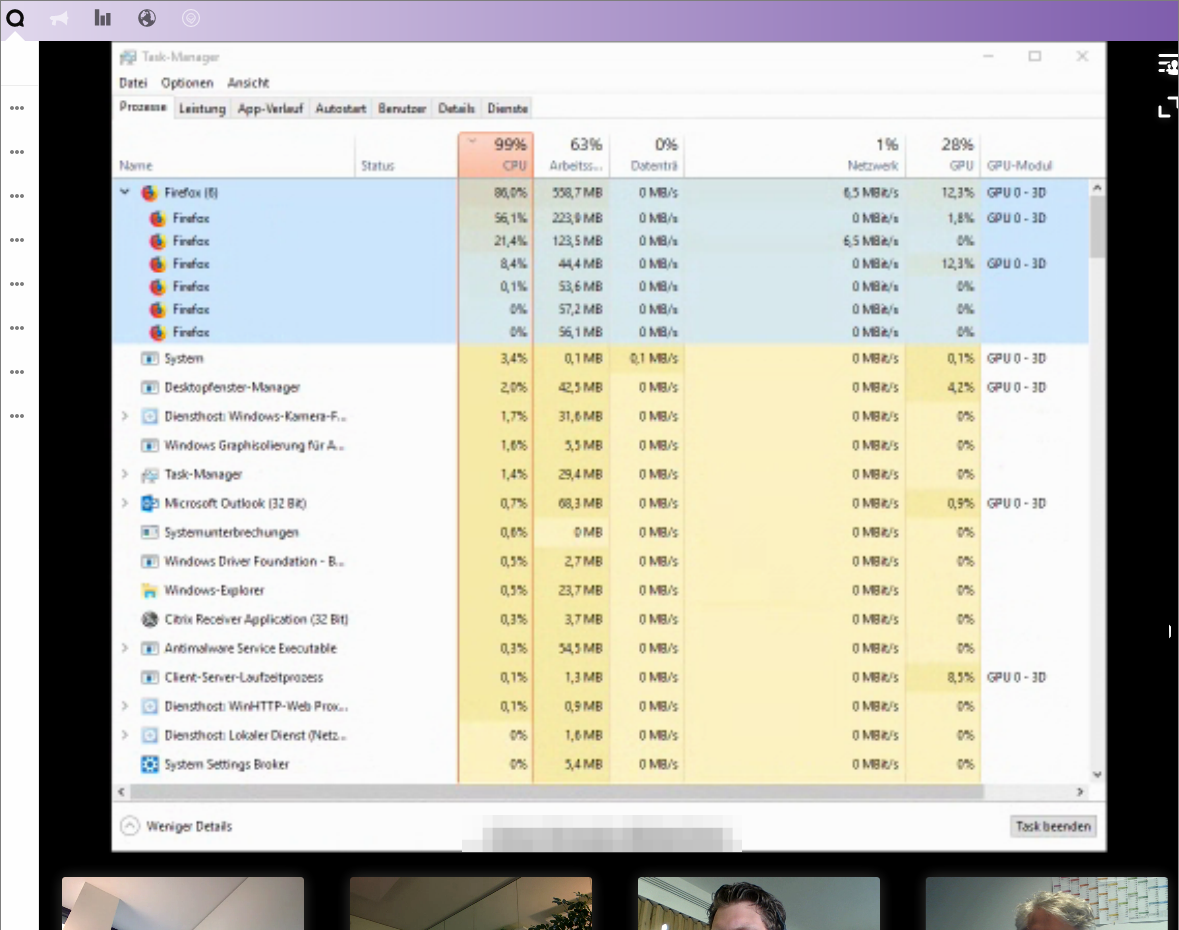Open the participants list icon at the right edge
Screen dimensions: 1179x930
(x=1168, y=65)
